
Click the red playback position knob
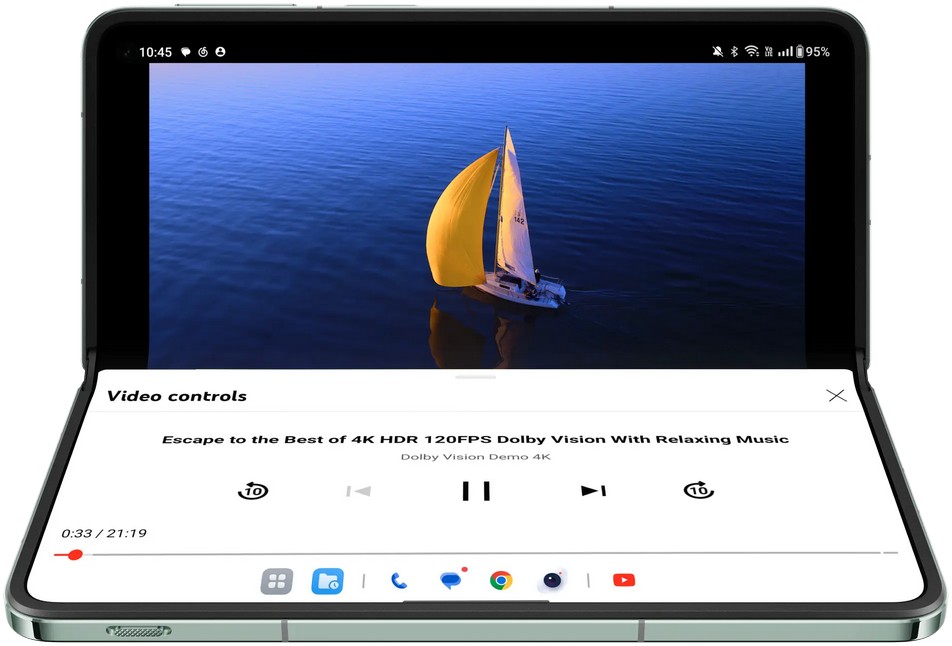(x=75, y=554)
